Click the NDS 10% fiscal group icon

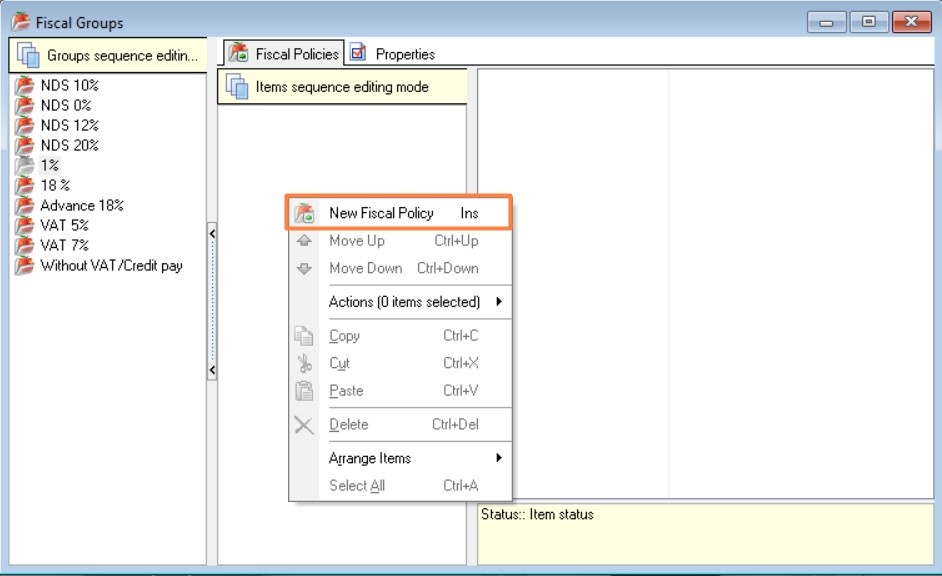[x=25, y=86]
